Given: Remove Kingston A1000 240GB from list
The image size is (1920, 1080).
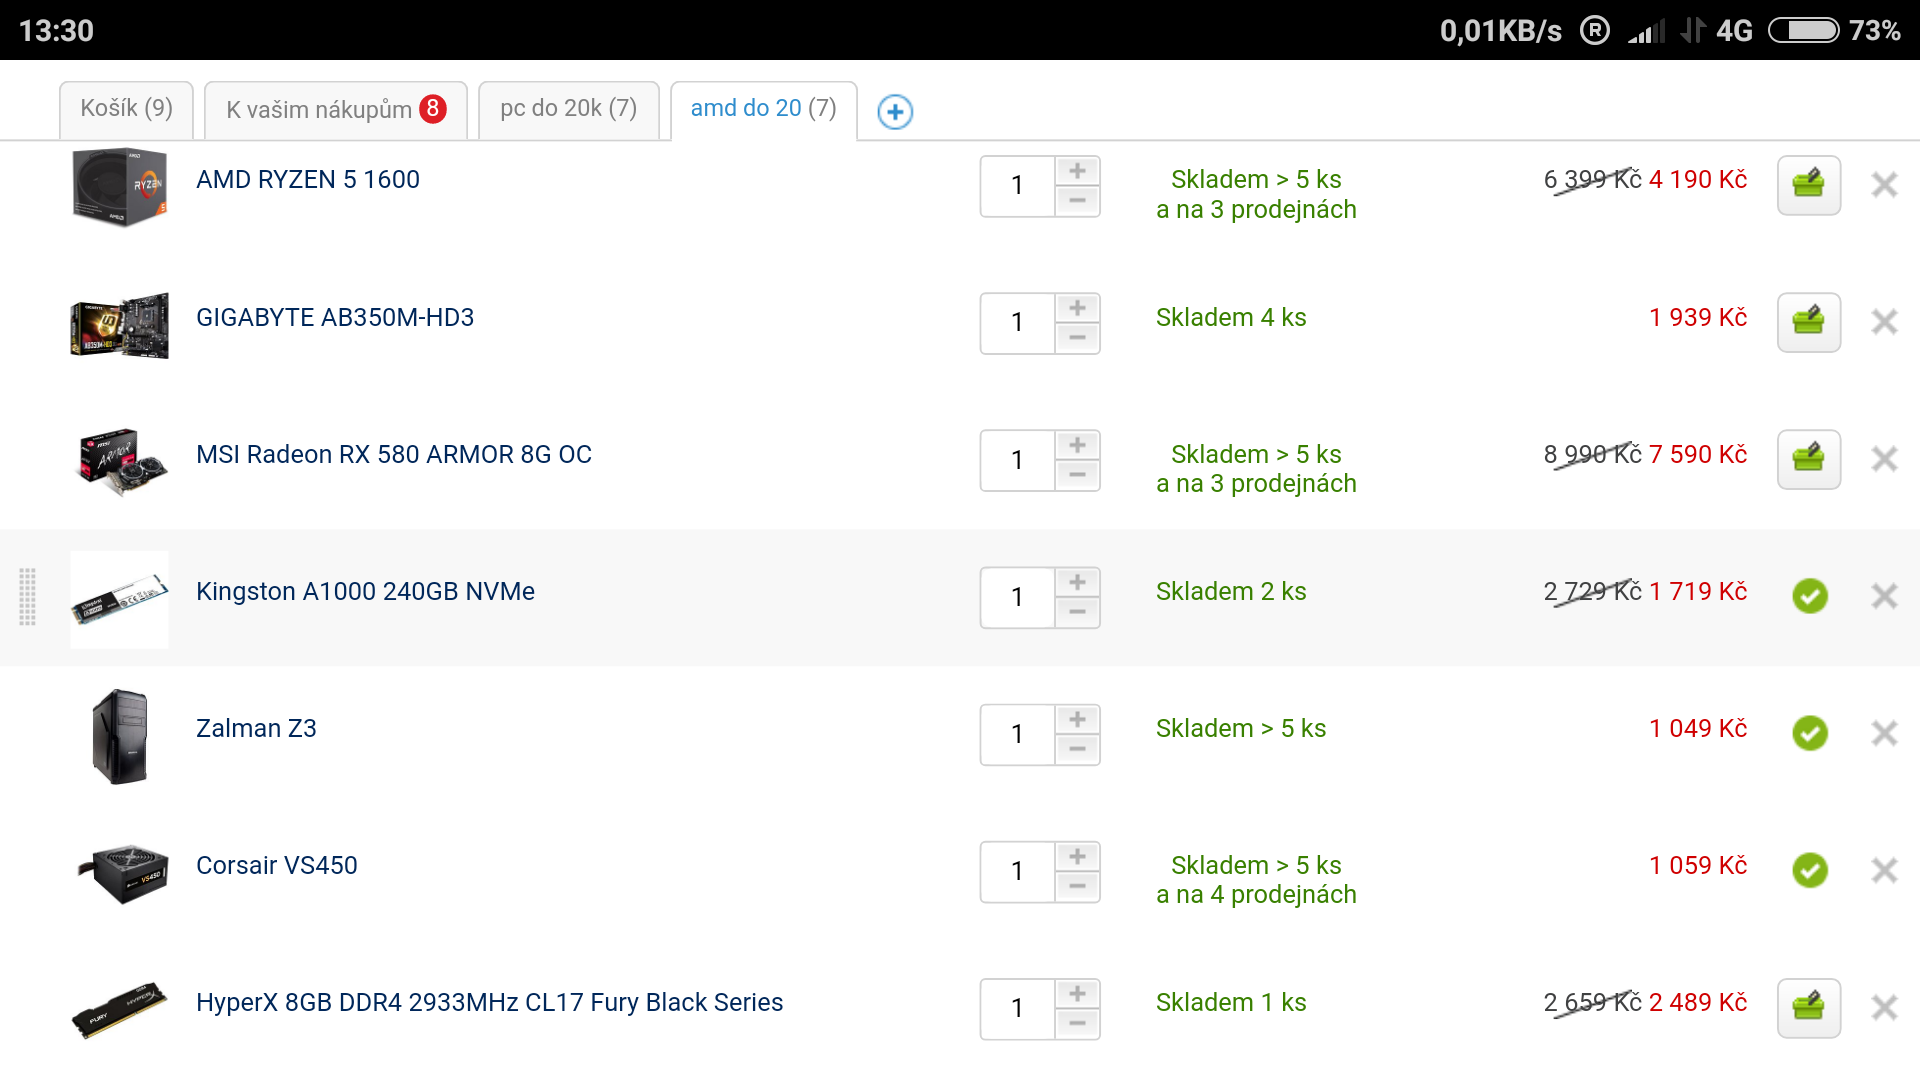Looking at the screenshot, I should click(x=1885, y=596).
